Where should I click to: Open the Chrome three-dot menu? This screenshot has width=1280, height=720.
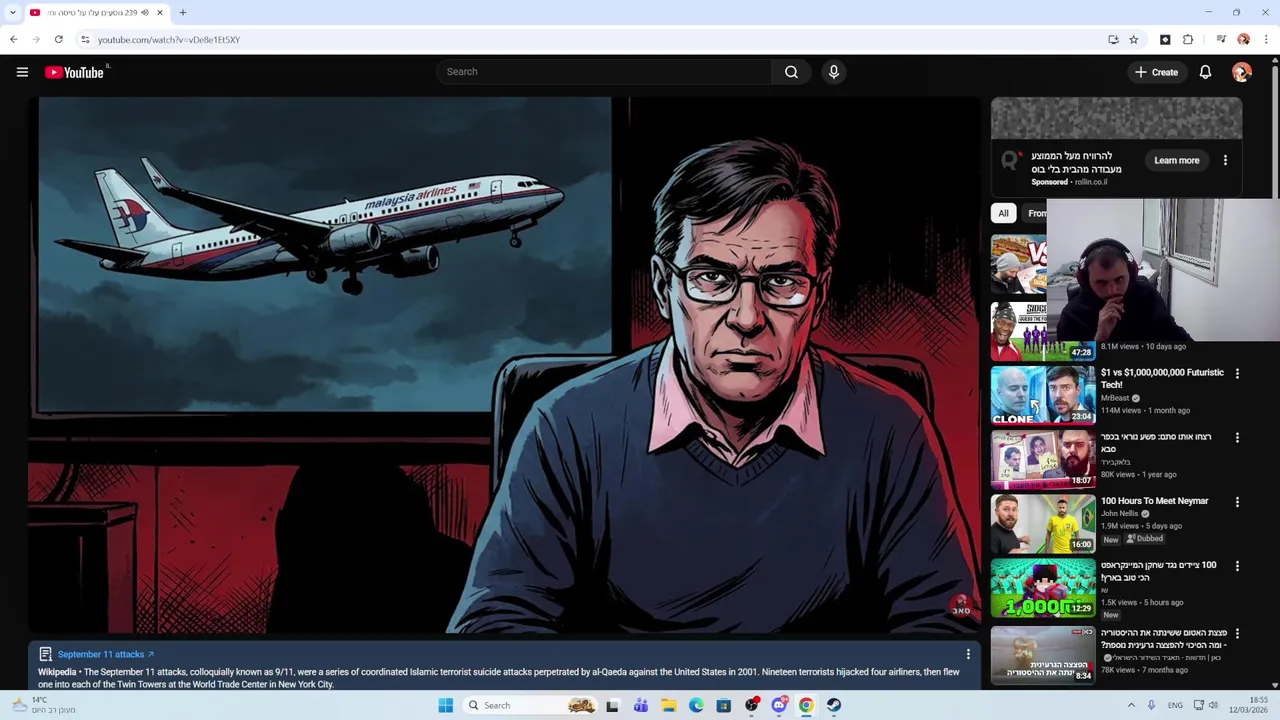(1266, 40)
